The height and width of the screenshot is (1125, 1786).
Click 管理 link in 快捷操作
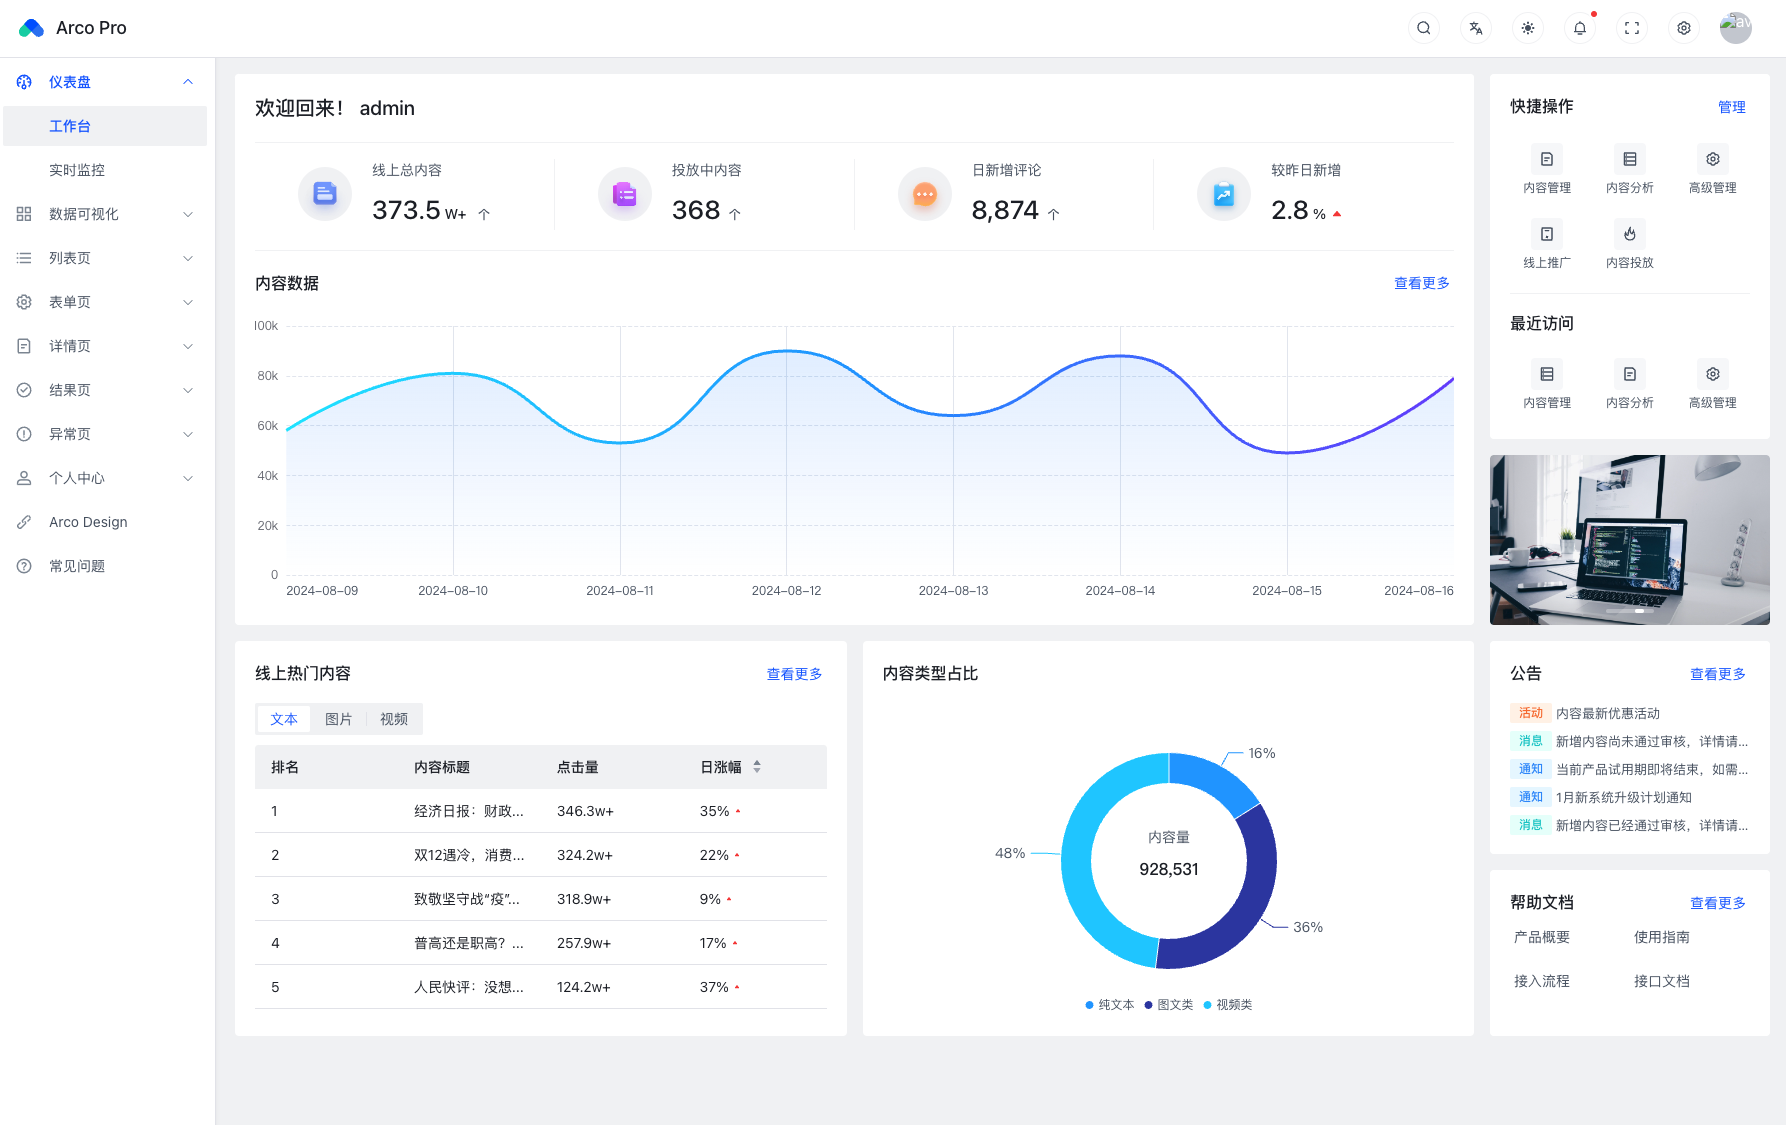(1732, 107)
